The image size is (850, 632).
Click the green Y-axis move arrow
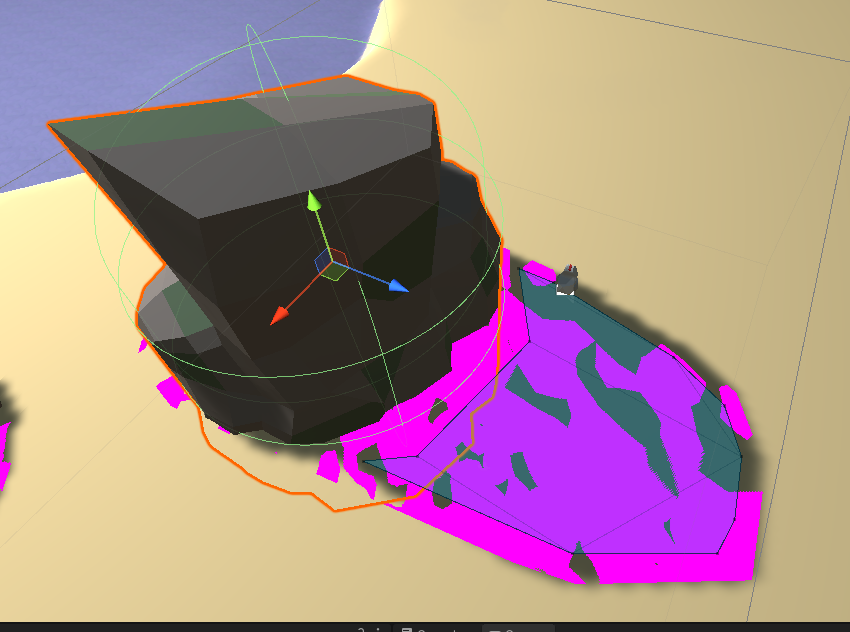coord(313,200)
